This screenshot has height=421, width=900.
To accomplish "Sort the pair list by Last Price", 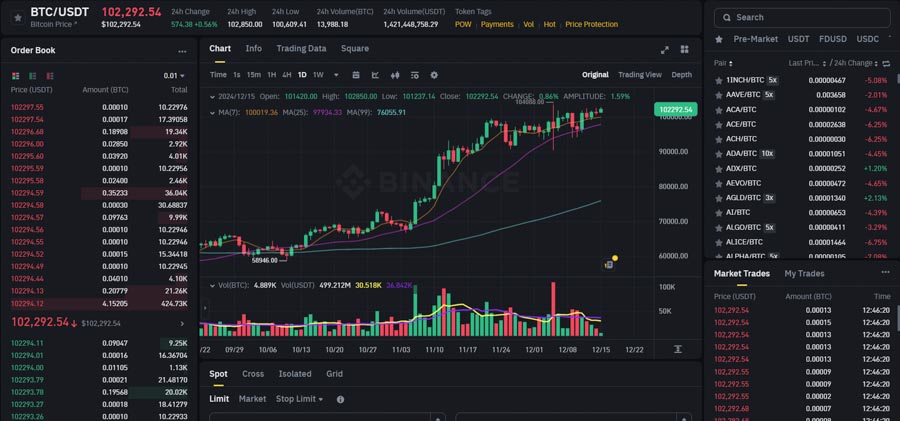I will (x=807, y=63).
